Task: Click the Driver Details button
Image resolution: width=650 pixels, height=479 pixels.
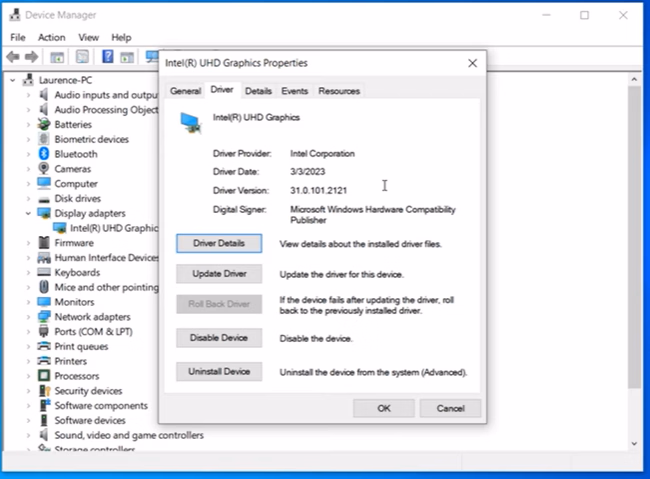Action: (x=219, y=243)
